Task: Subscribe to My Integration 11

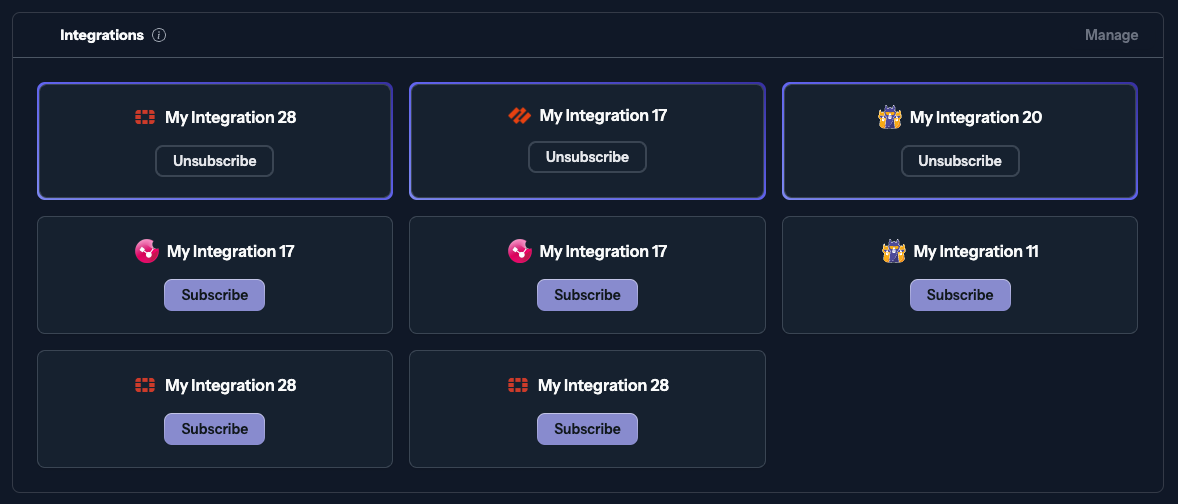Action: pos(959,295)
